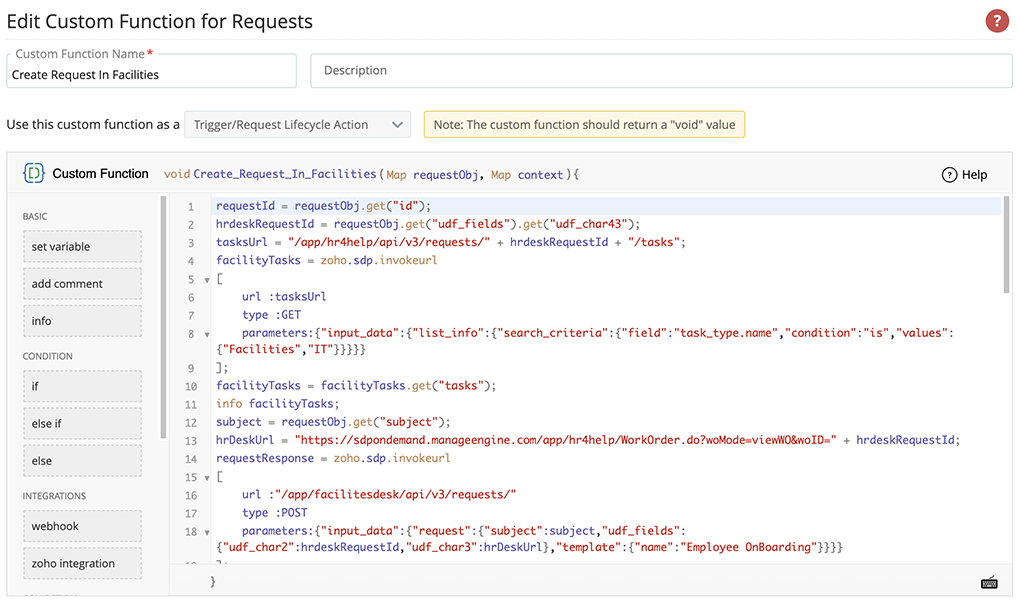Insert an "if" condition block
The height and width of the screenshot is (600, 1017).
point(82,386)
